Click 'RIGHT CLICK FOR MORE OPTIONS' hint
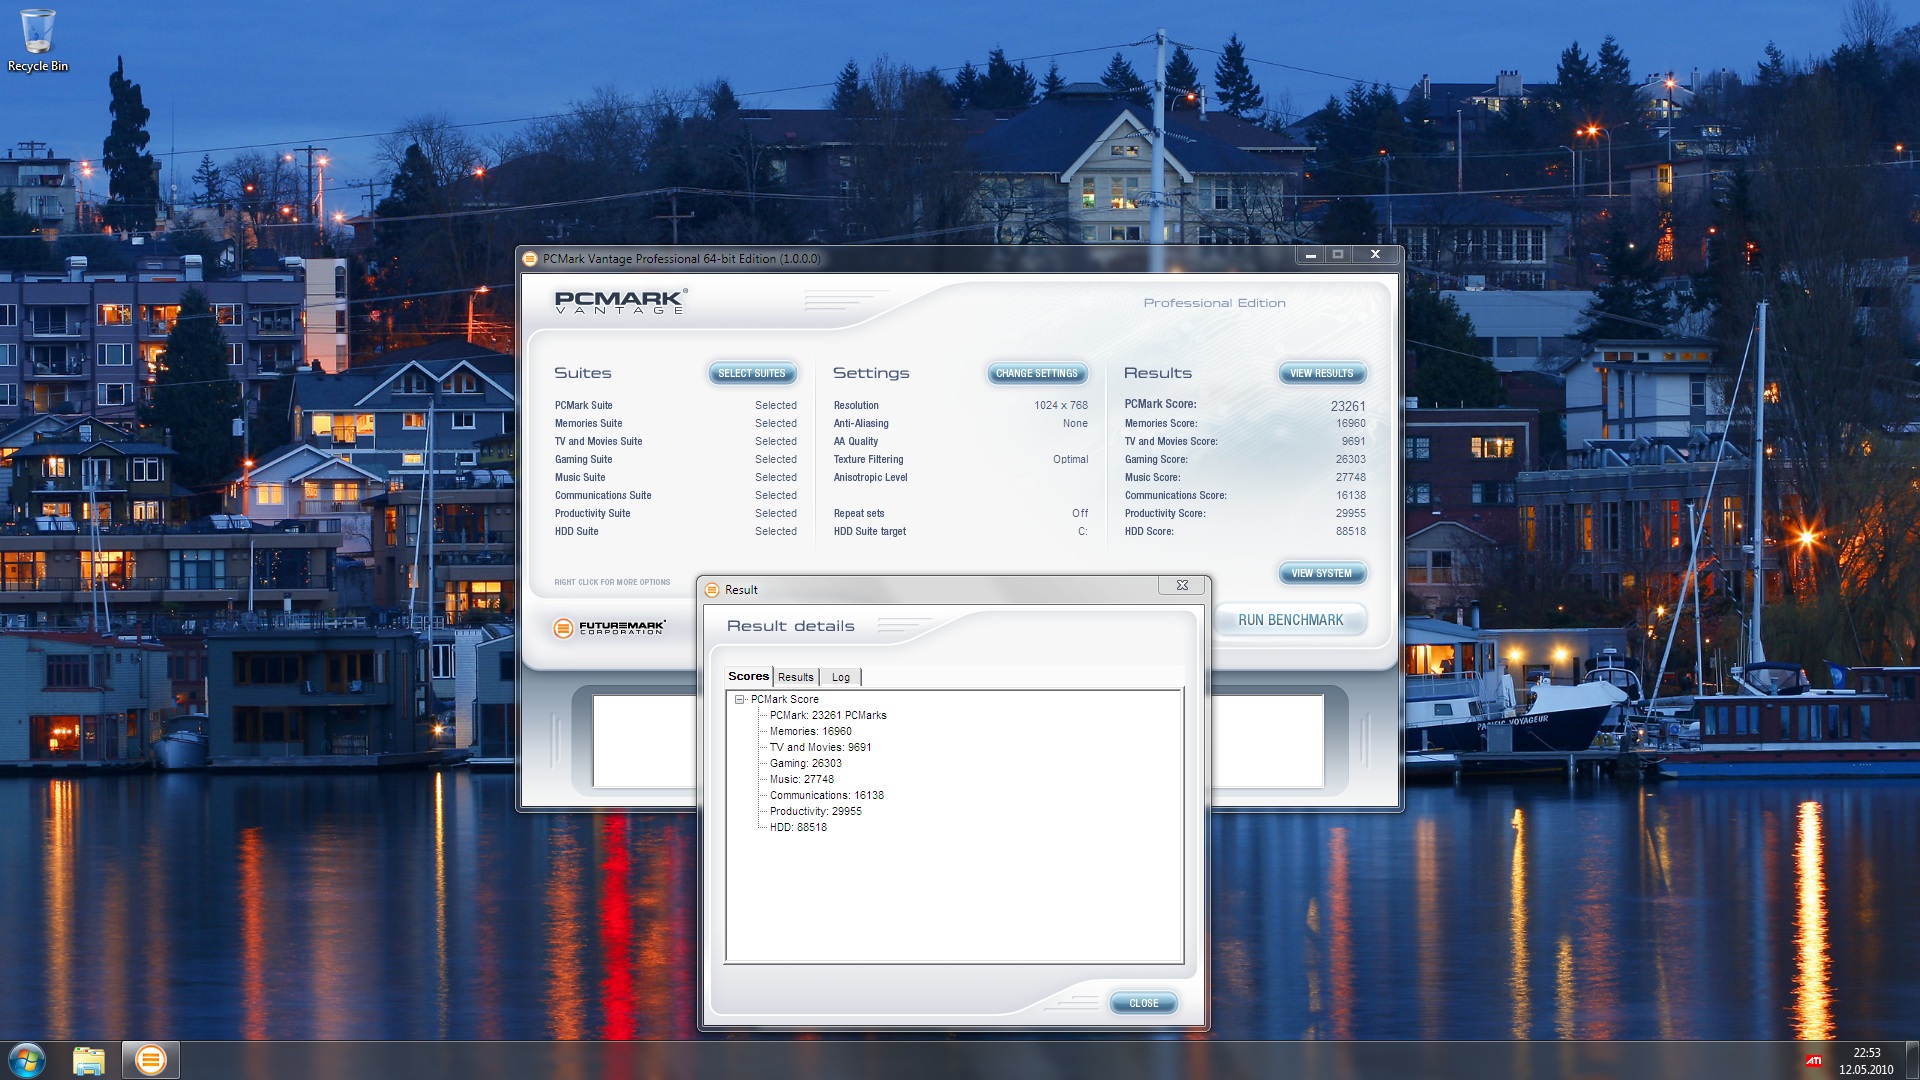Viewport: 1920px width, 1080px height. (x=612, y=582)
